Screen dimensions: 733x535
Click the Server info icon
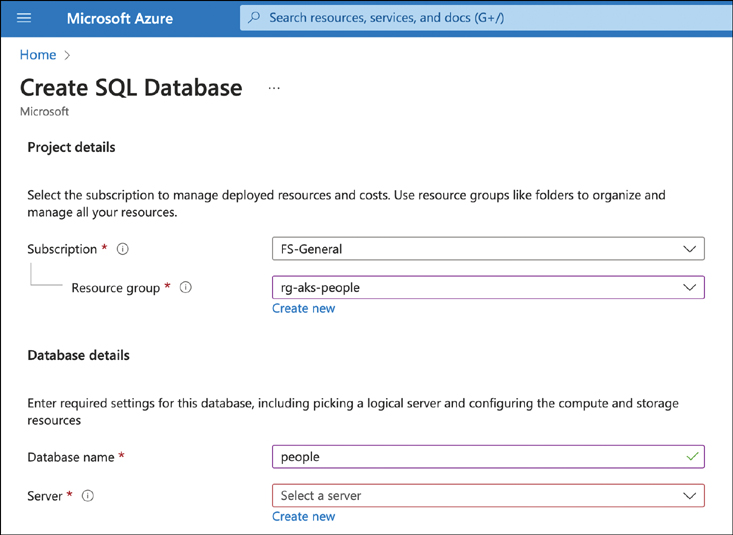pyautogui.click(x=88, y=496)
